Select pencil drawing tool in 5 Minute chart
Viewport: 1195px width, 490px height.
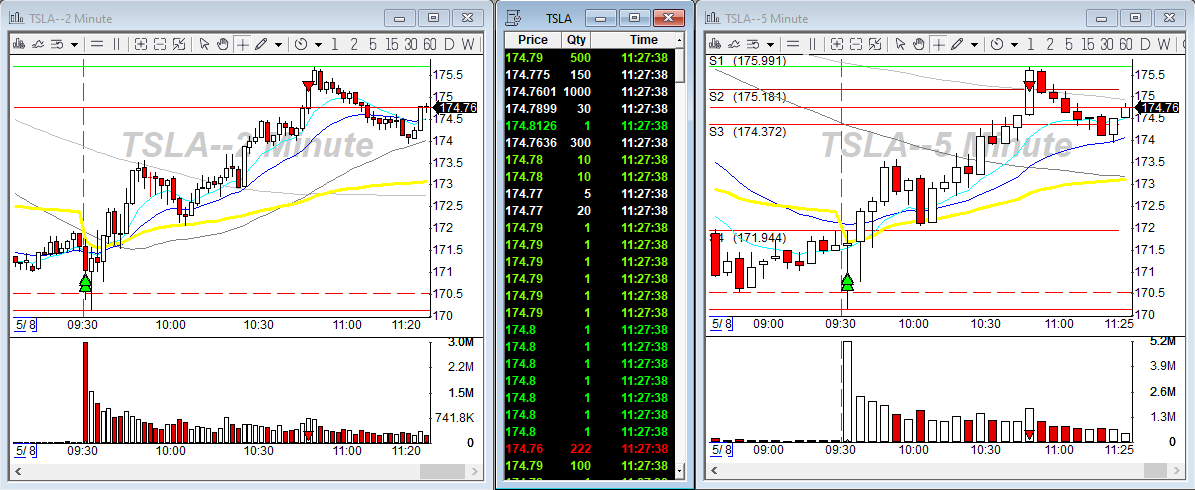[956, 44]
